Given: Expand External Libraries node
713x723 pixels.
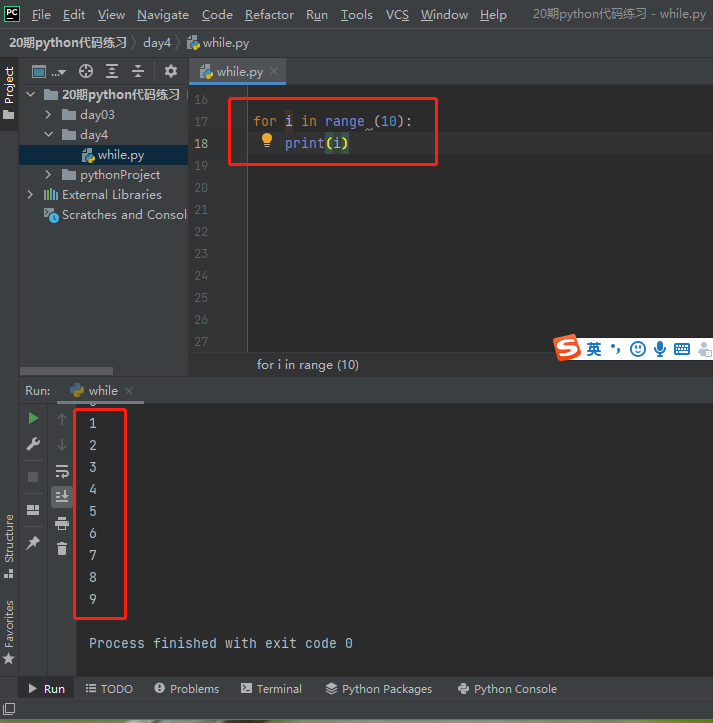Looking at the screenshot, I should pos(30,195).
